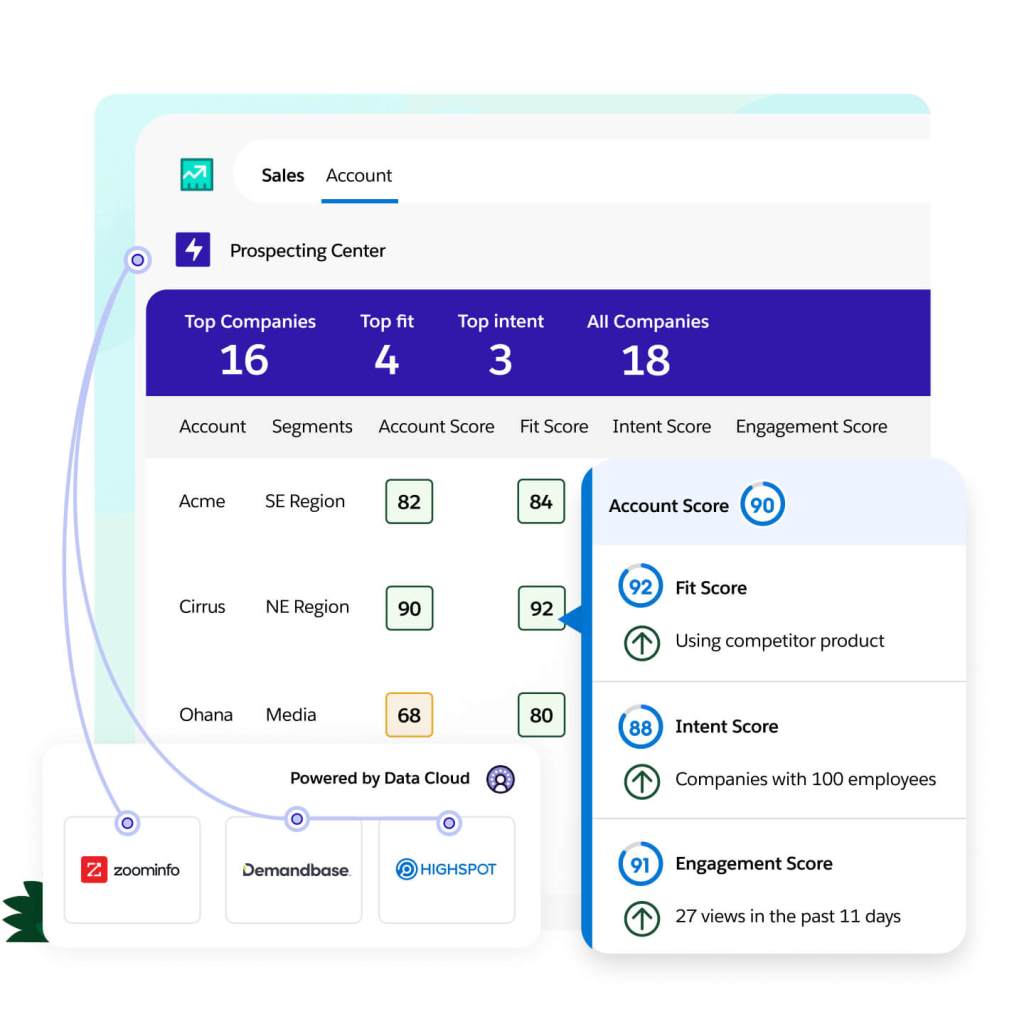Click the up arrow beside Companies with 100 employees

click(642, 780)
